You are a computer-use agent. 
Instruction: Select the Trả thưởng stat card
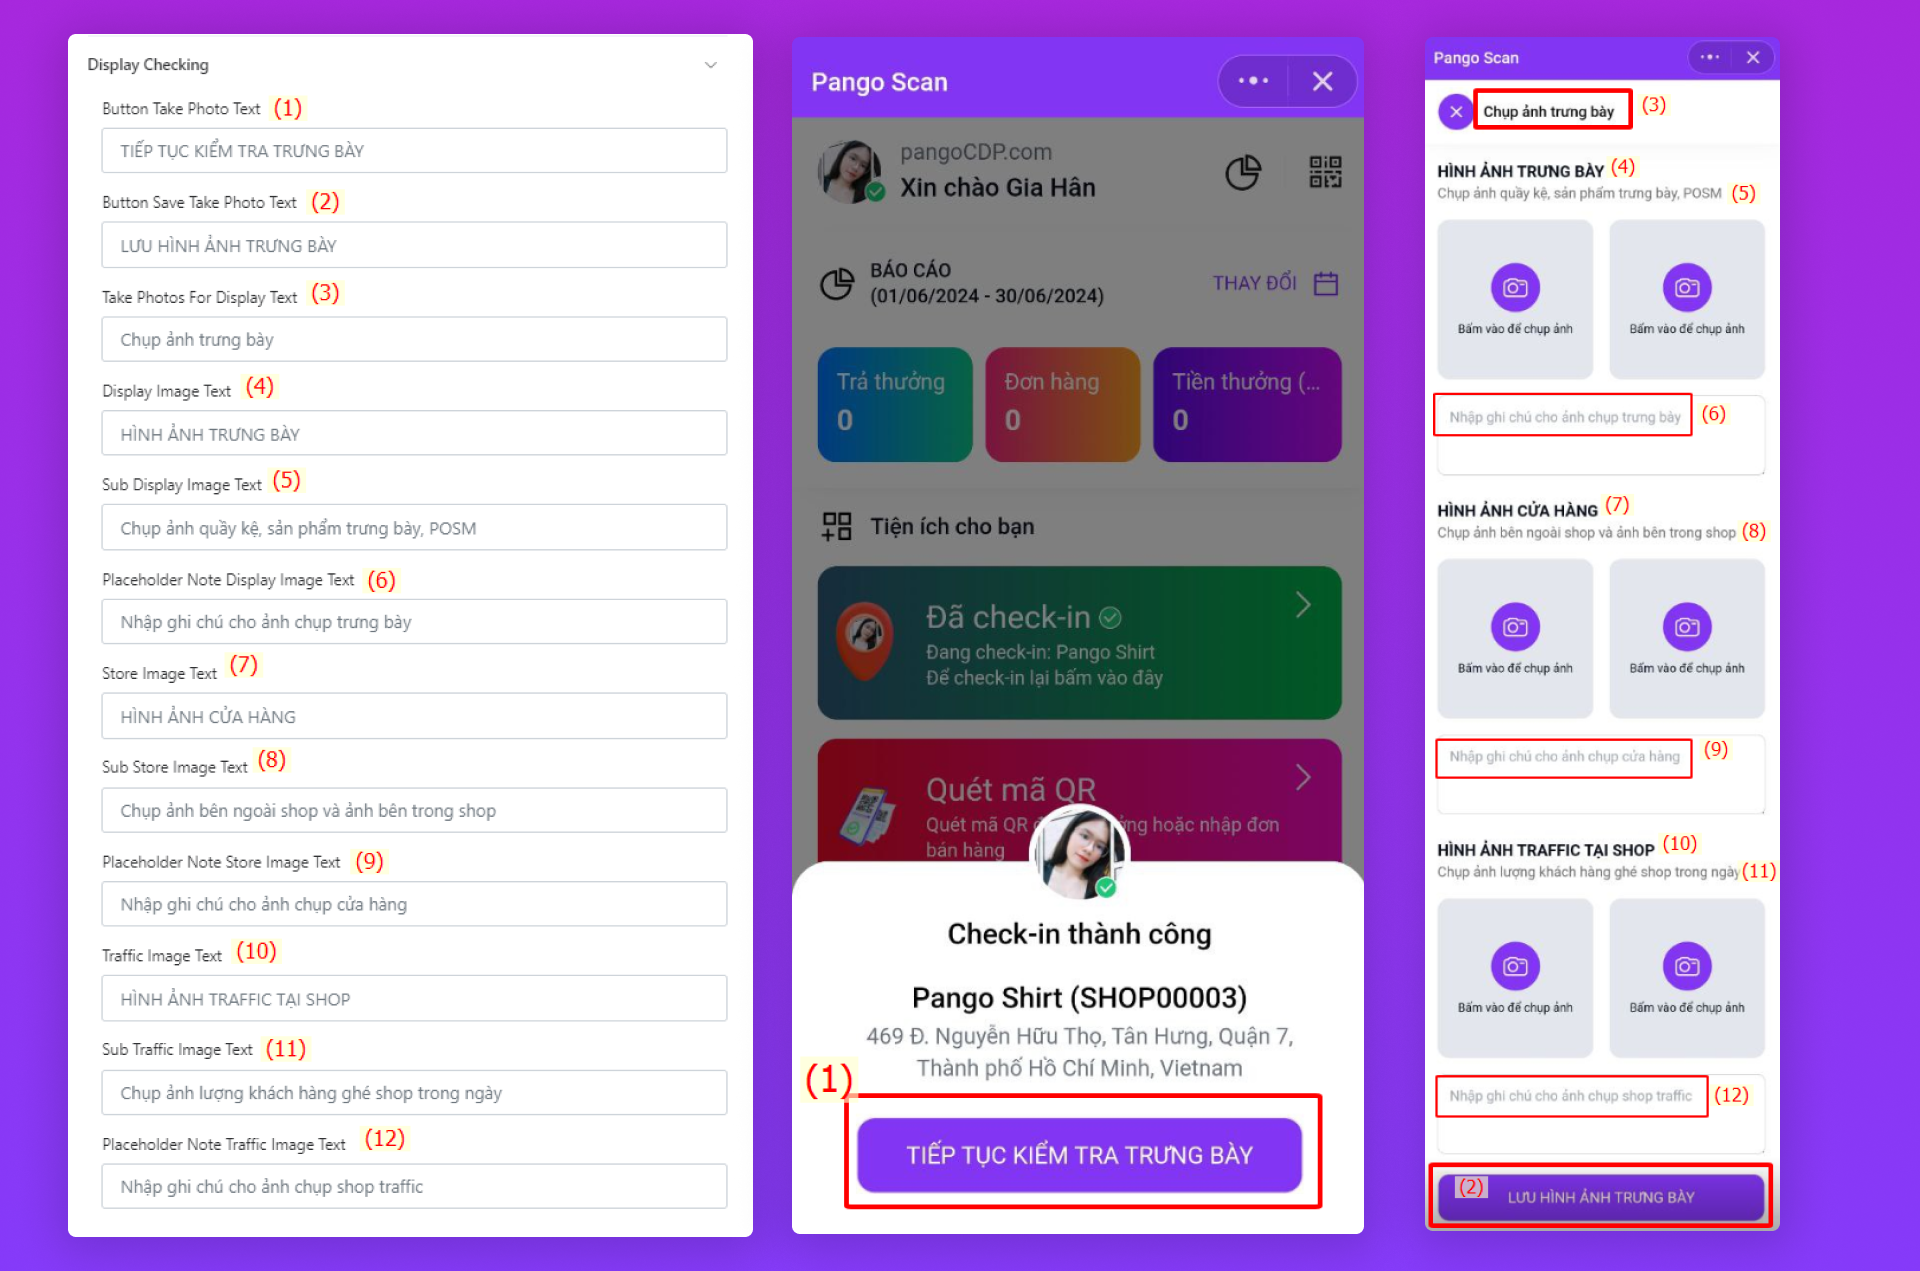point(894,404)
